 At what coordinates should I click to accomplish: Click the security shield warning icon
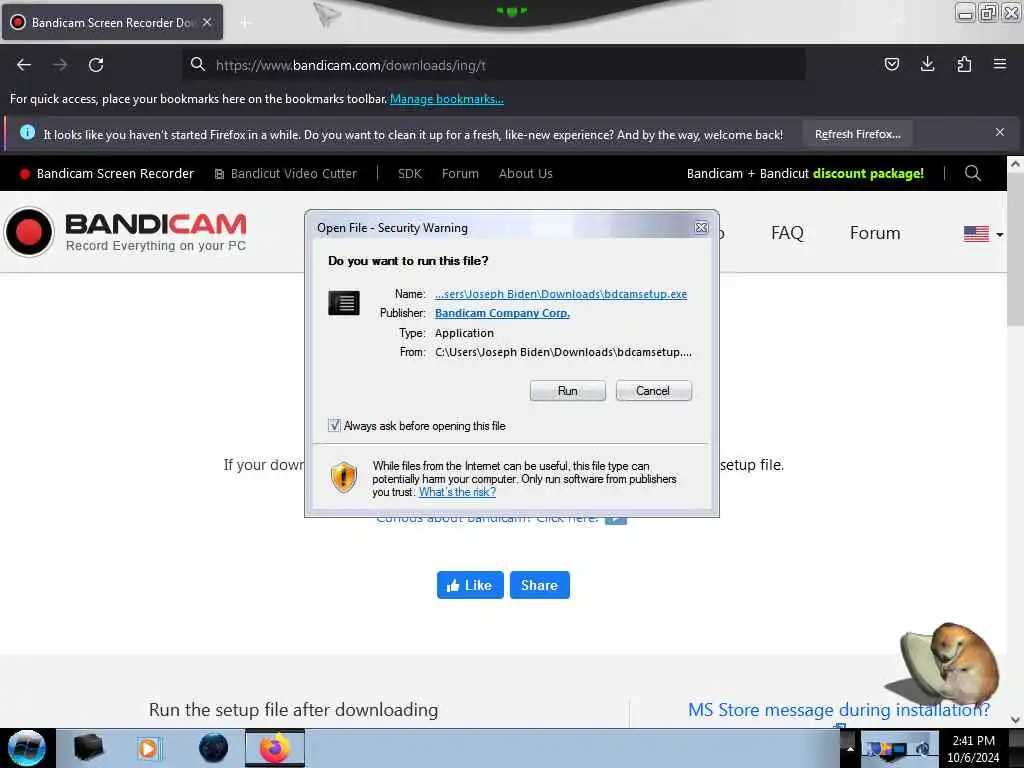pos(344,477)
